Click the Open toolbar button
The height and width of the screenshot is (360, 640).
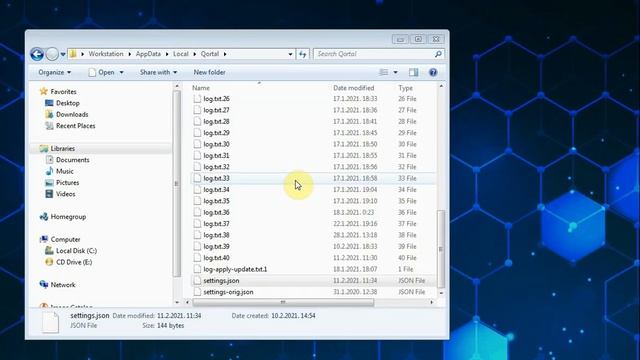pos(102,72)
